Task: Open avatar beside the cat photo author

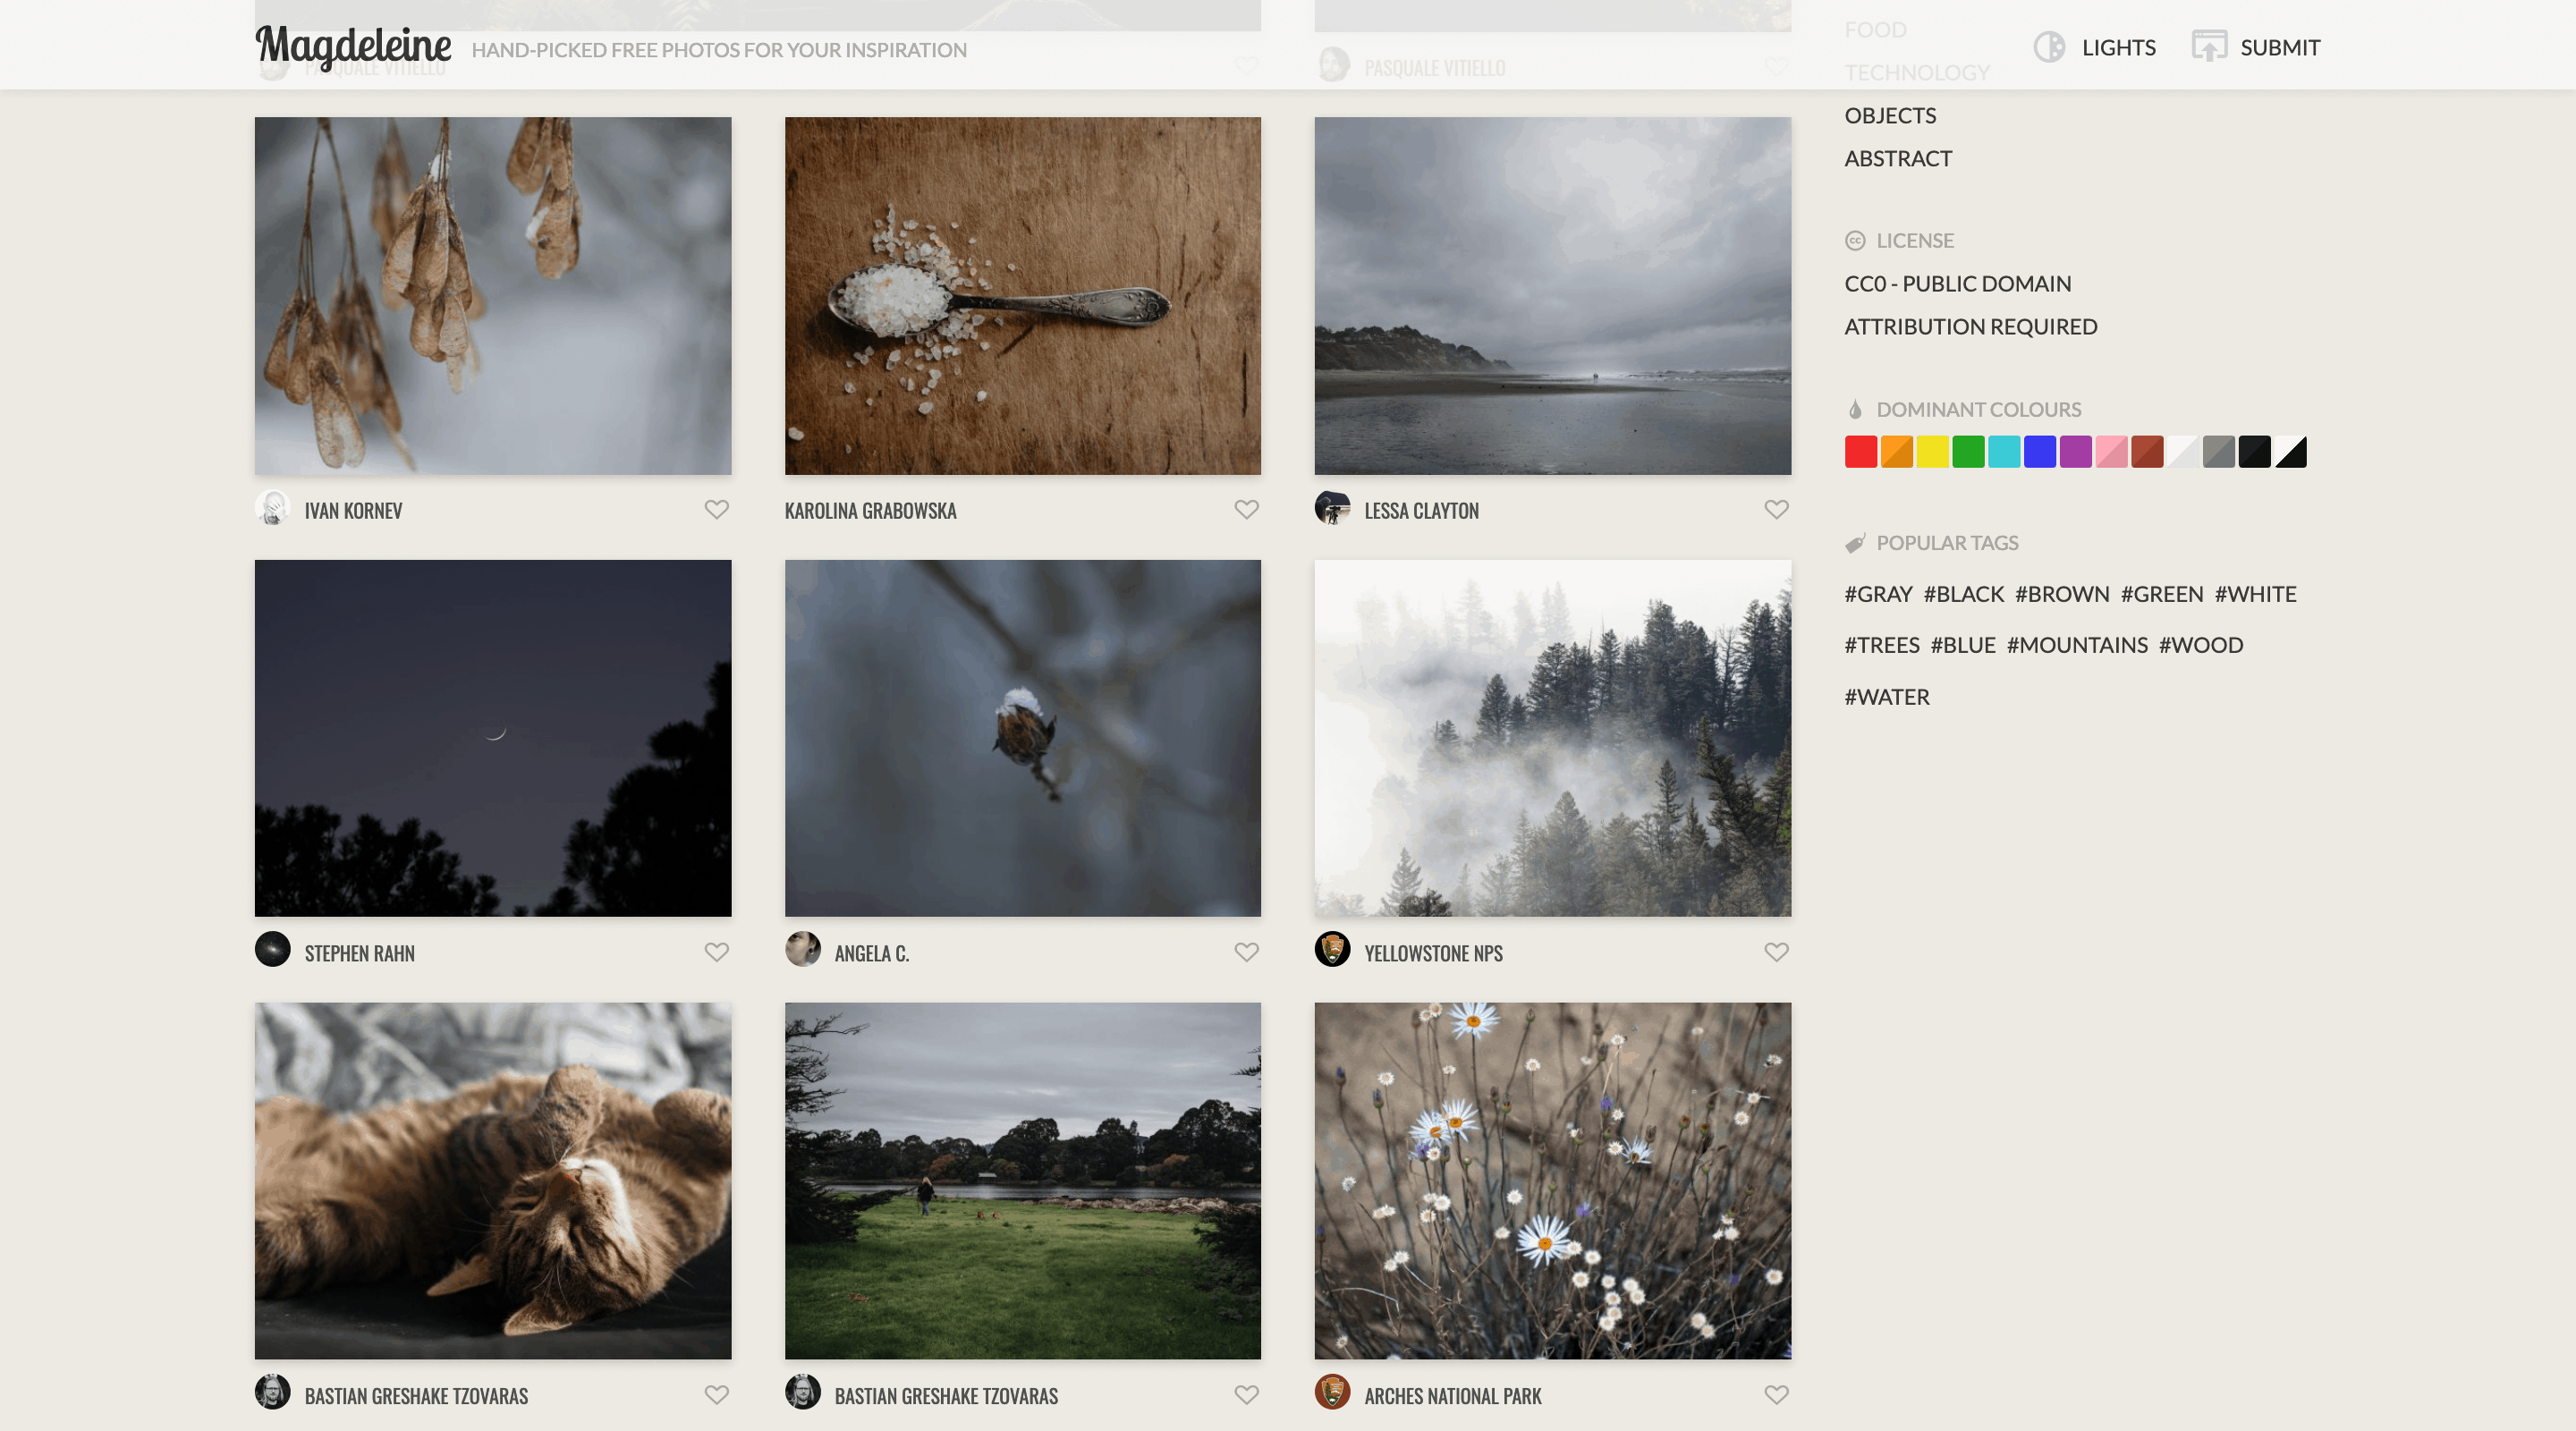Action: click(x=273, y=1392)
